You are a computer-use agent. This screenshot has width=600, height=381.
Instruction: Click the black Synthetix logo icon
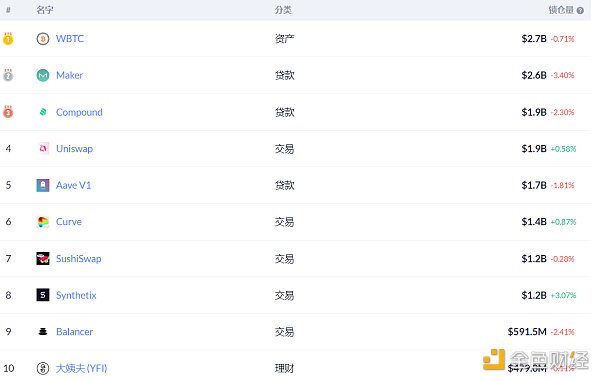pyautogui.click(x=43, y=295)
